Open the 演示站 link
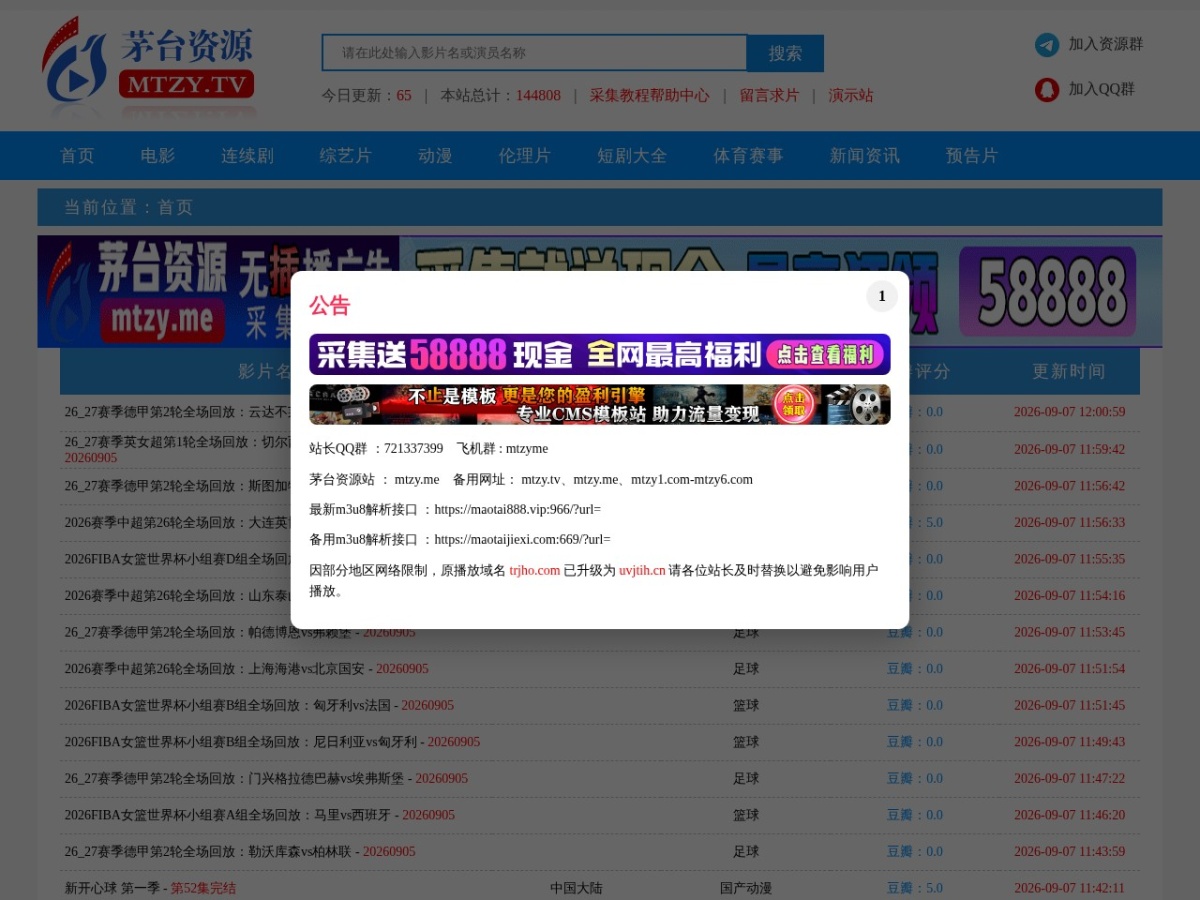1200x900 pixels. (851, 95)
